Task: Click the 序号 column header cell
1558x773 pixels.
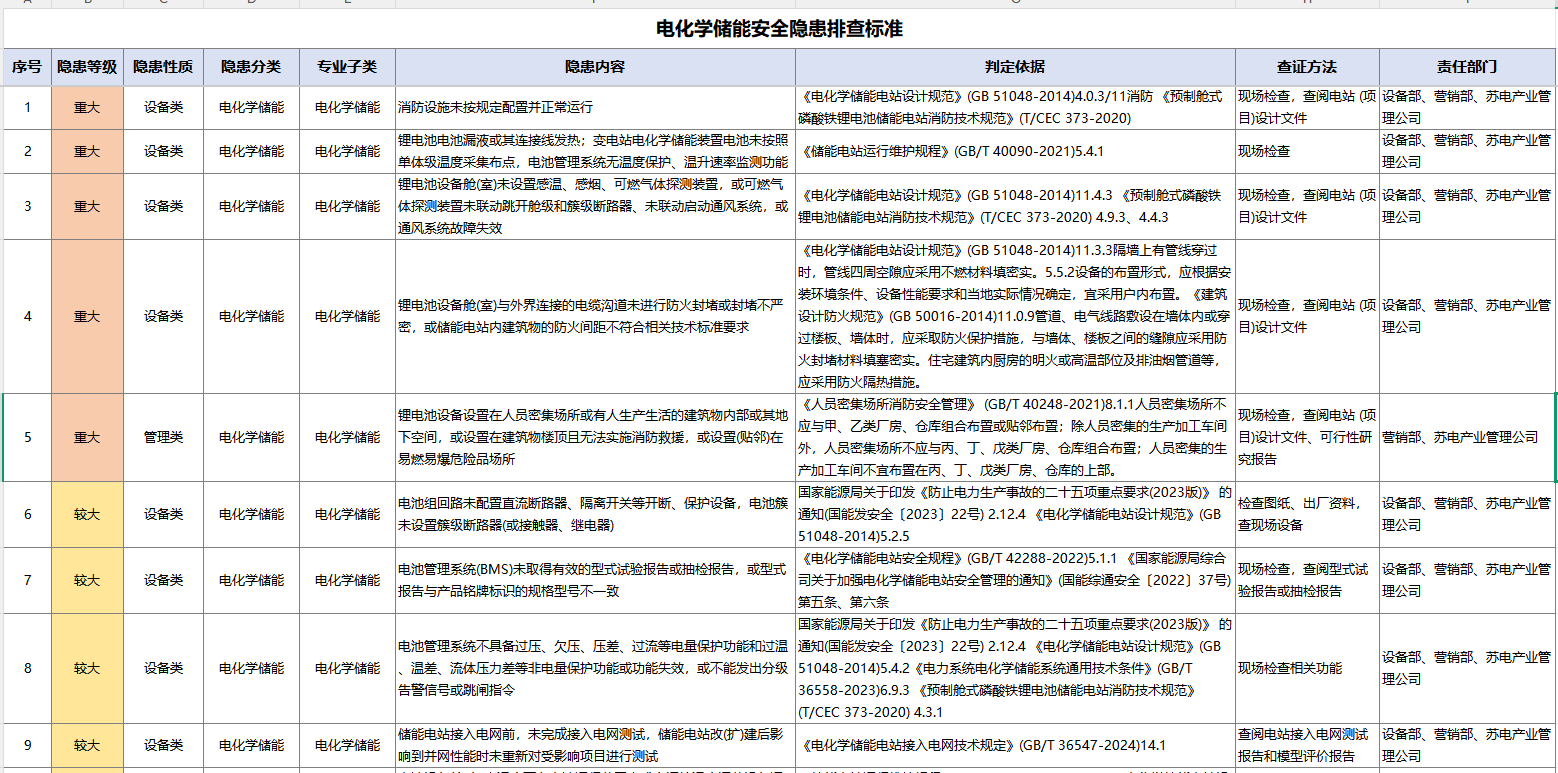Action: (x=28, y=67)
